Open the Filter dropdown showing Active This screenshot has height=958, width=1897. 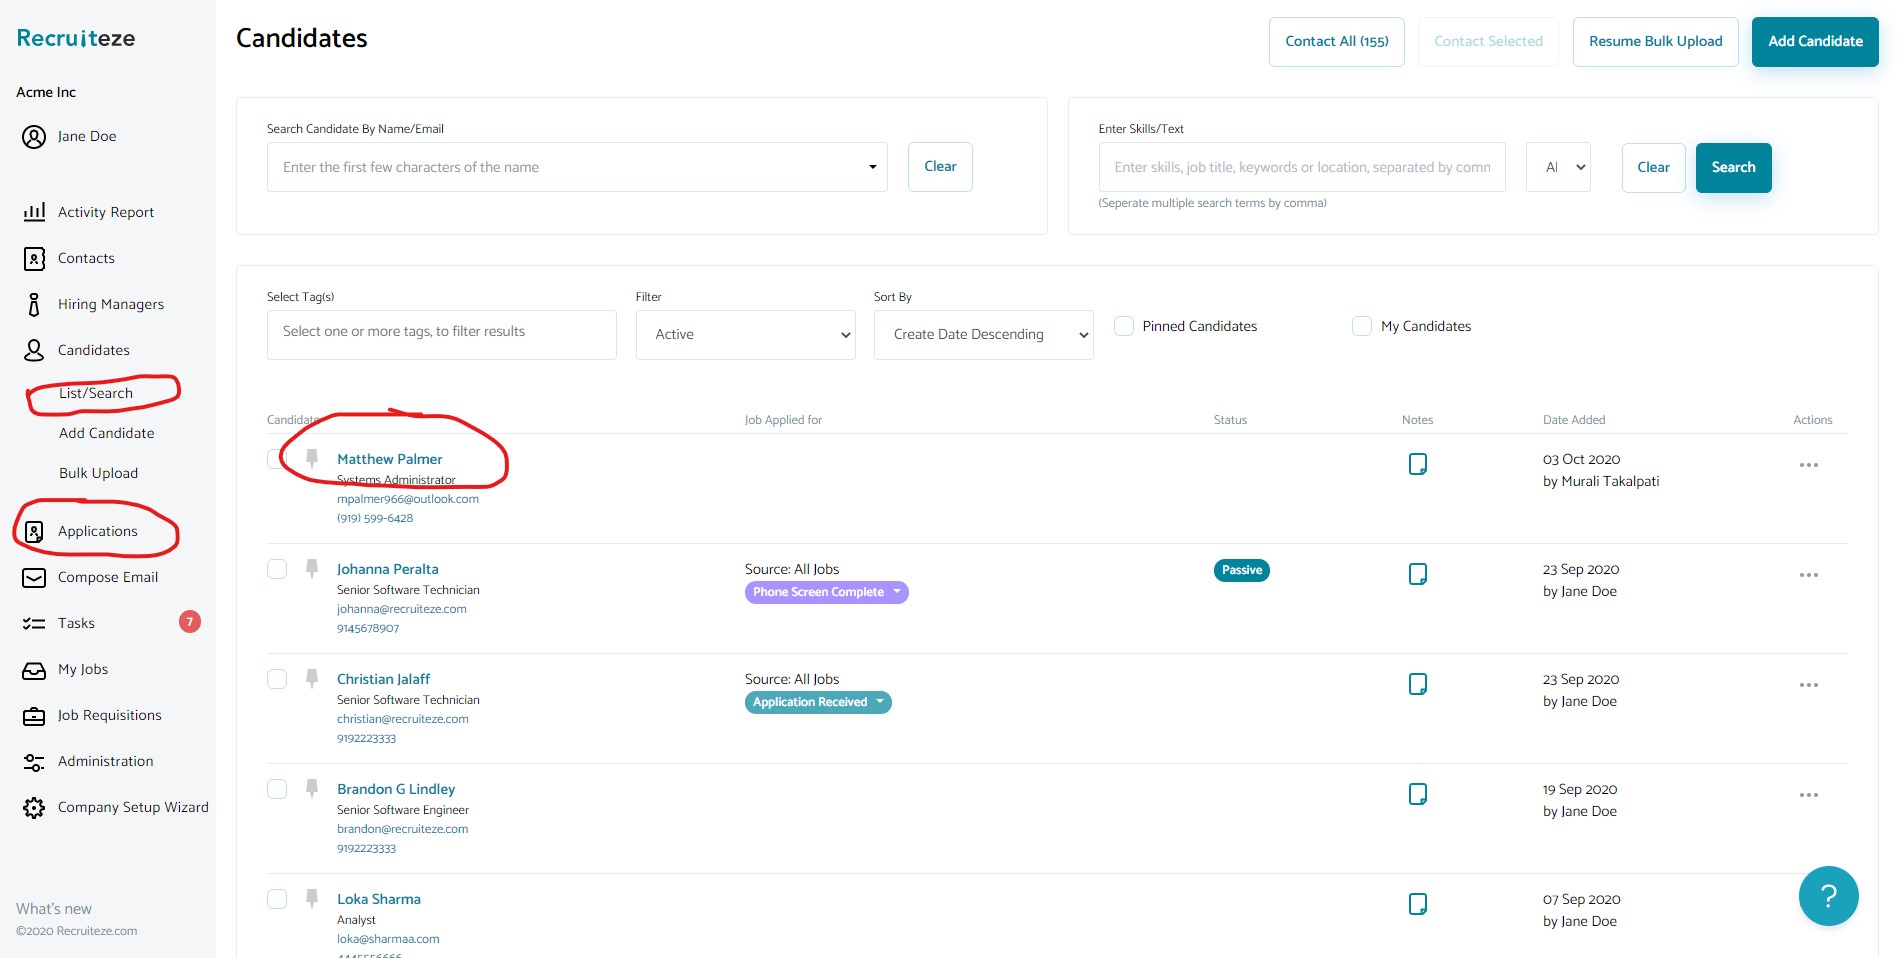tap(745, 334)
